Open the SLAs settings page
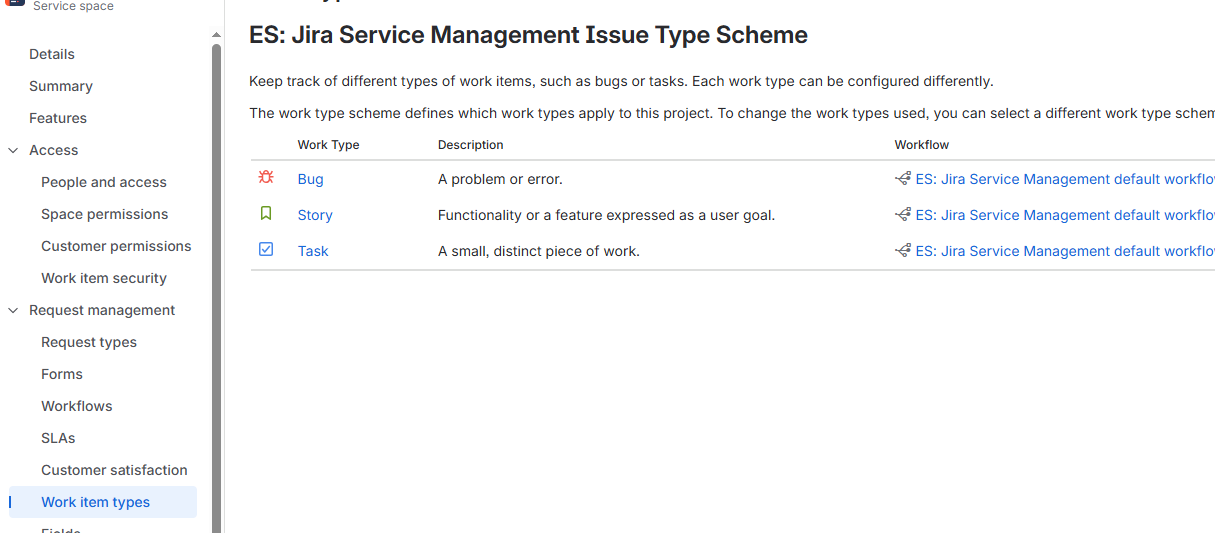This screenshot has width=1215, height=533. [58, 438]
